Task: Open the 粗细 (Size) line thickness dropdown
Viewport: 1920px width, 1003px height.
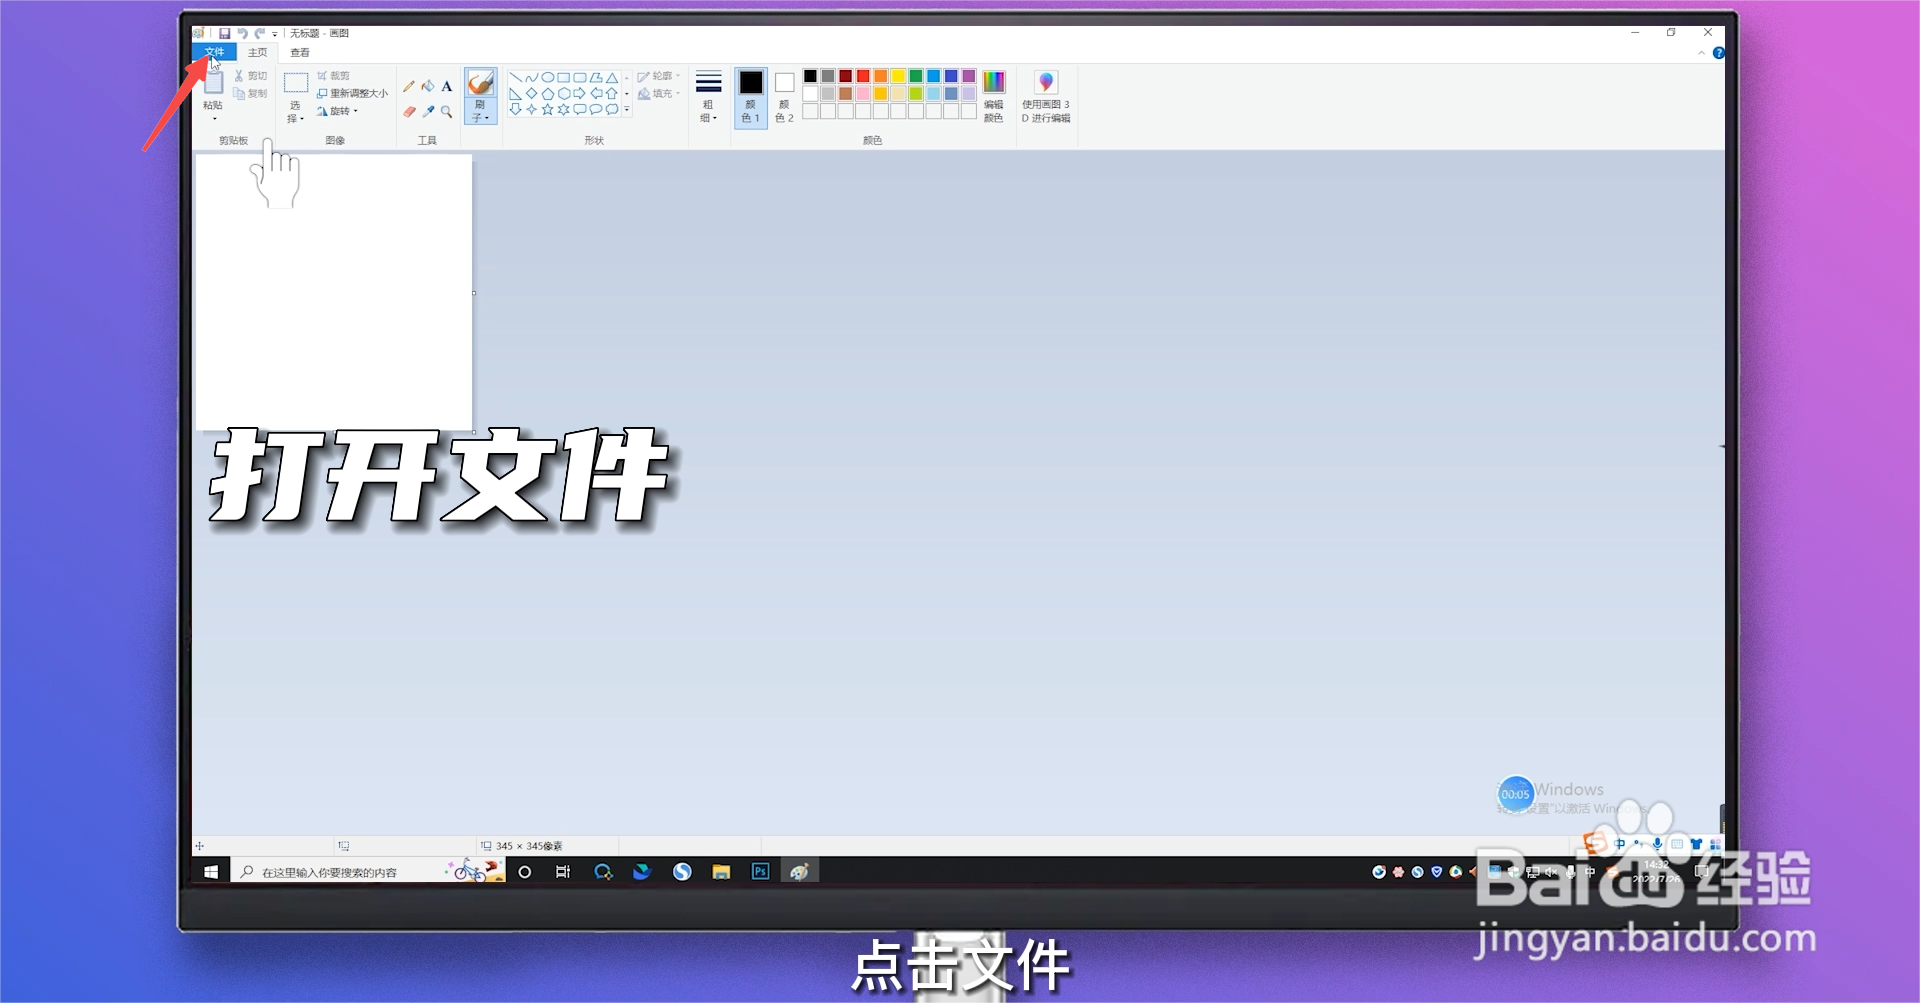Action: pyautogui.click(x=709, y=97)
